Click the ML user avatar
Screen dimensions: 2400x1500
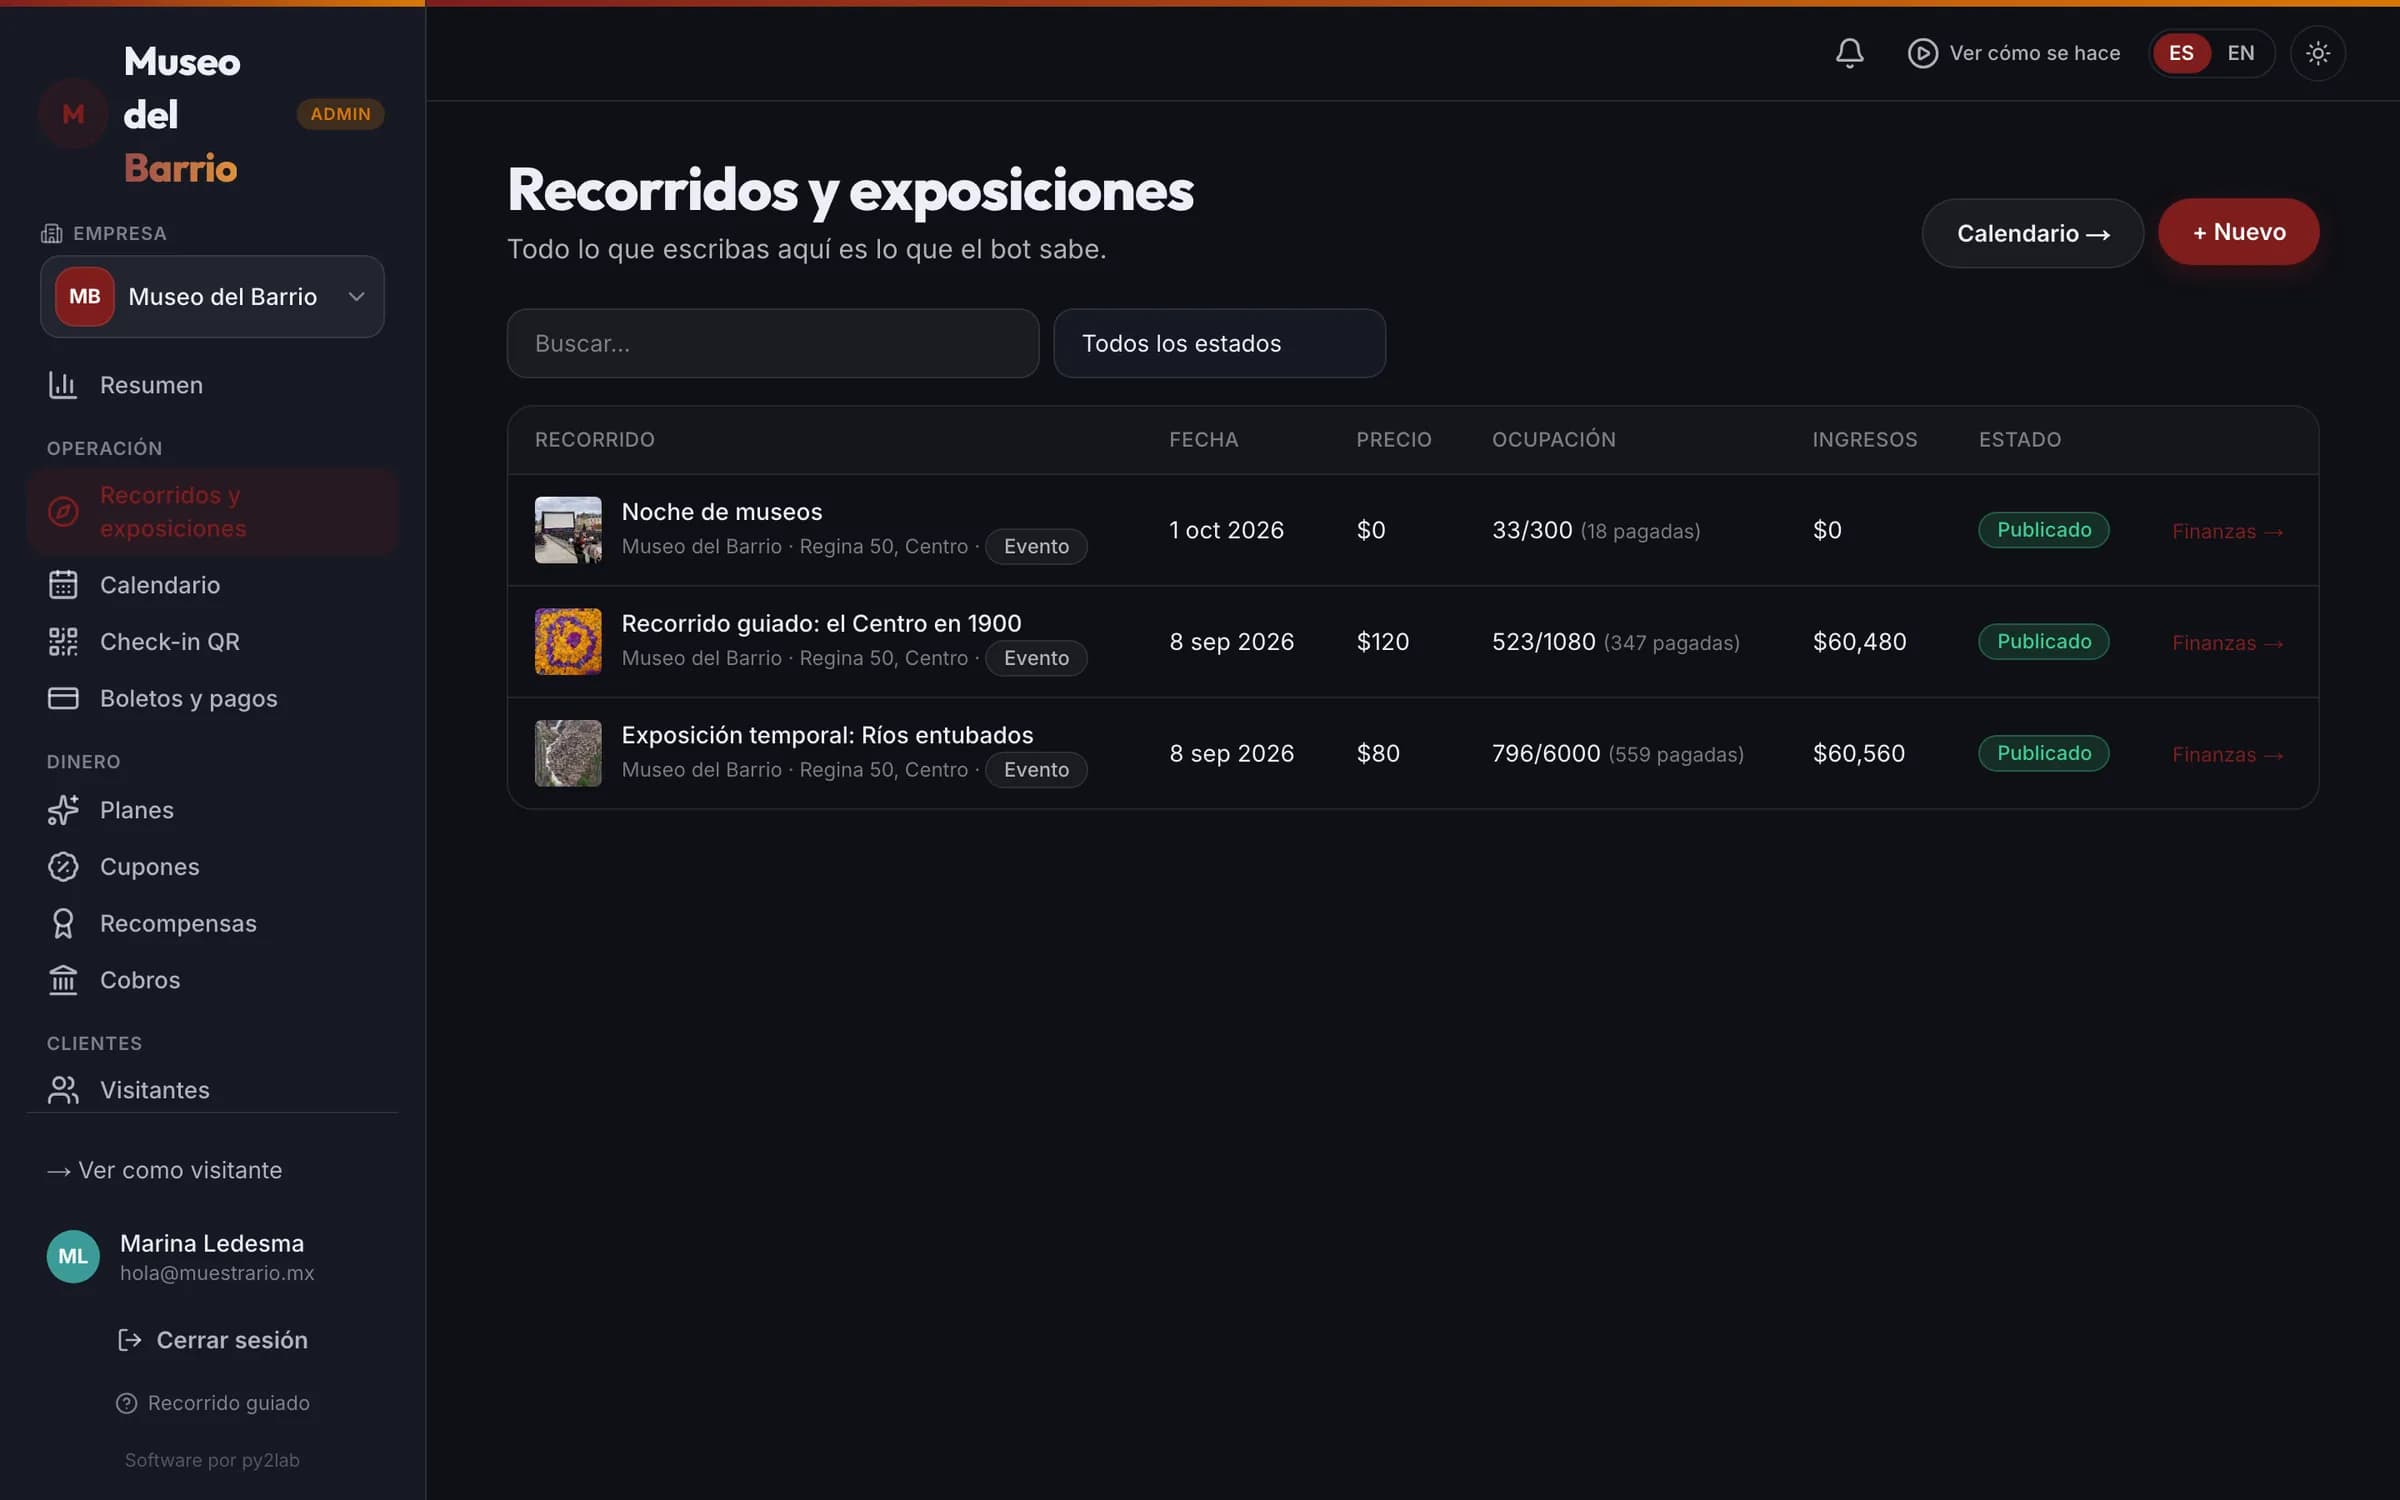73,1257
